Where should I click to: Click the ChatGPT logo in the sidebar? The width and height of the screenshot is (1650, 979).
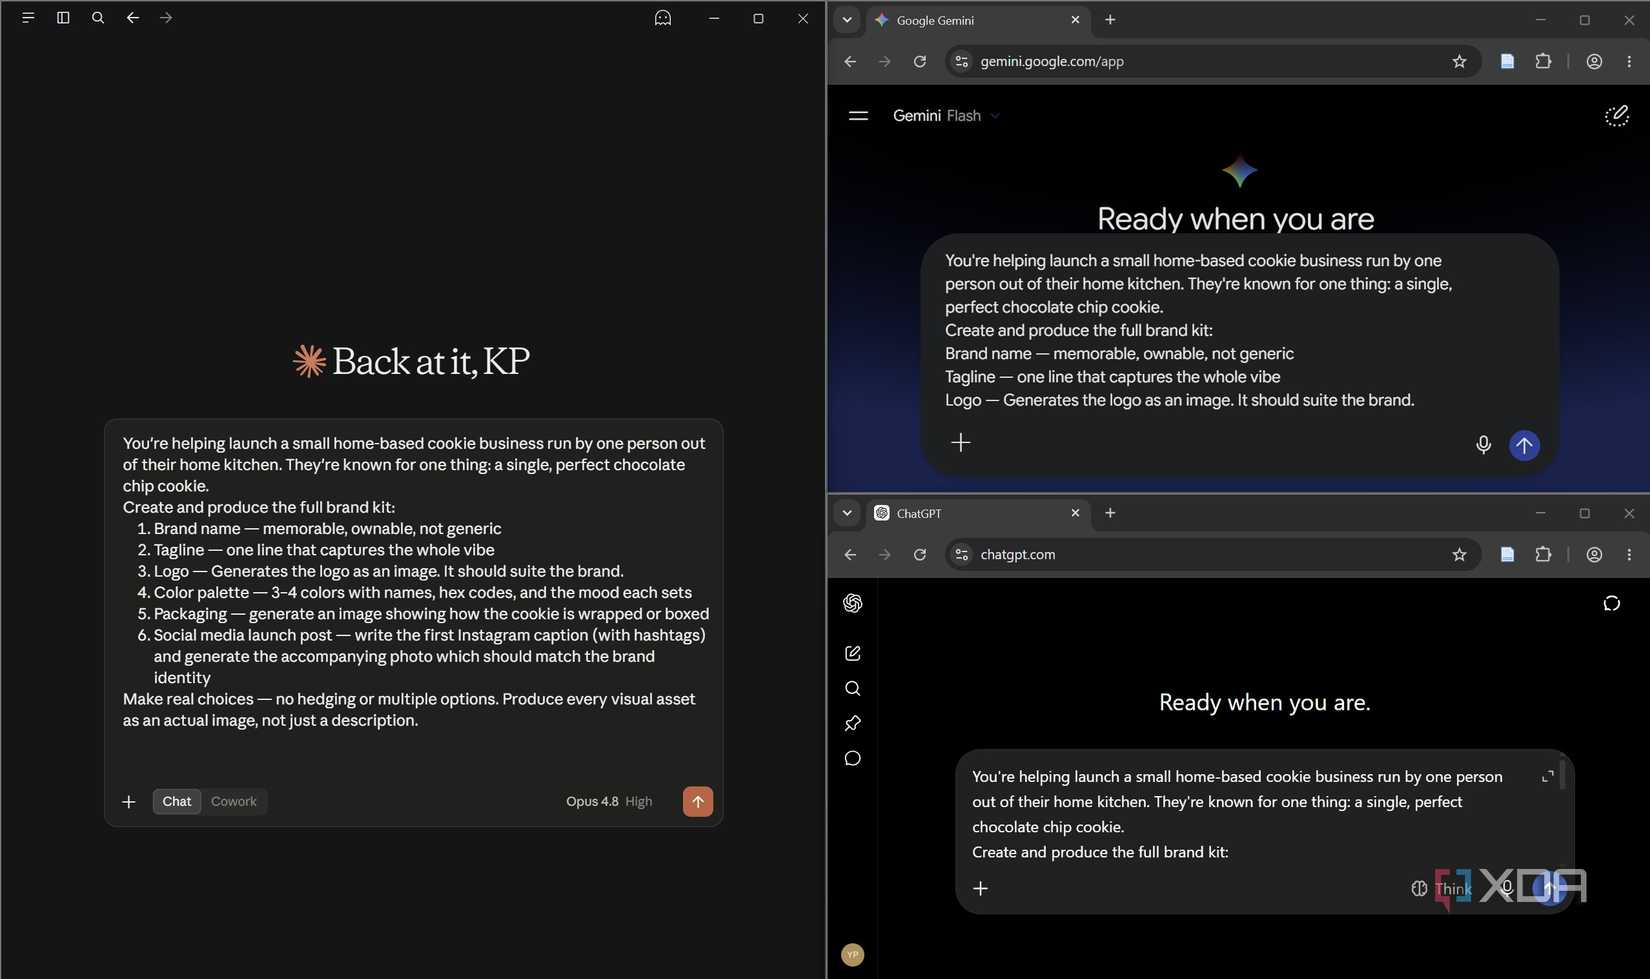pos(853,603)
